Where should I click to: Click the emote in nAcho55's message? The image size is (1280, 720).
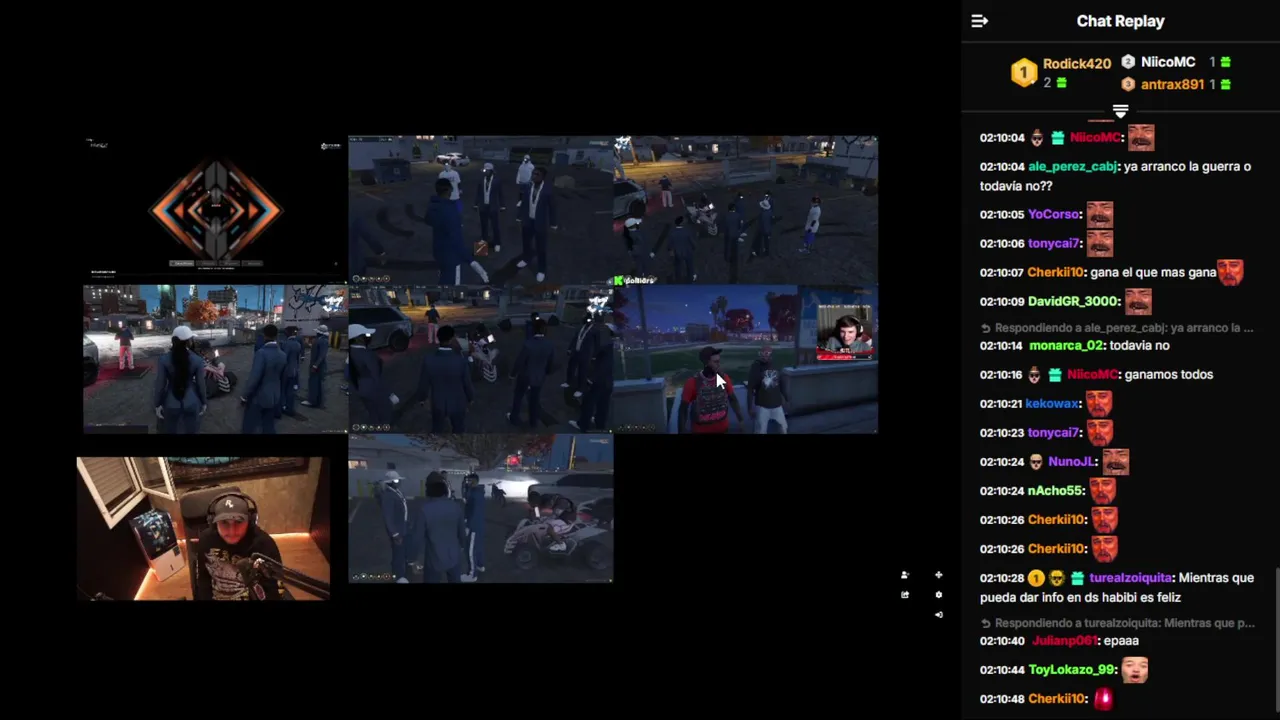pyautogui.click(x=1102, y=490)
